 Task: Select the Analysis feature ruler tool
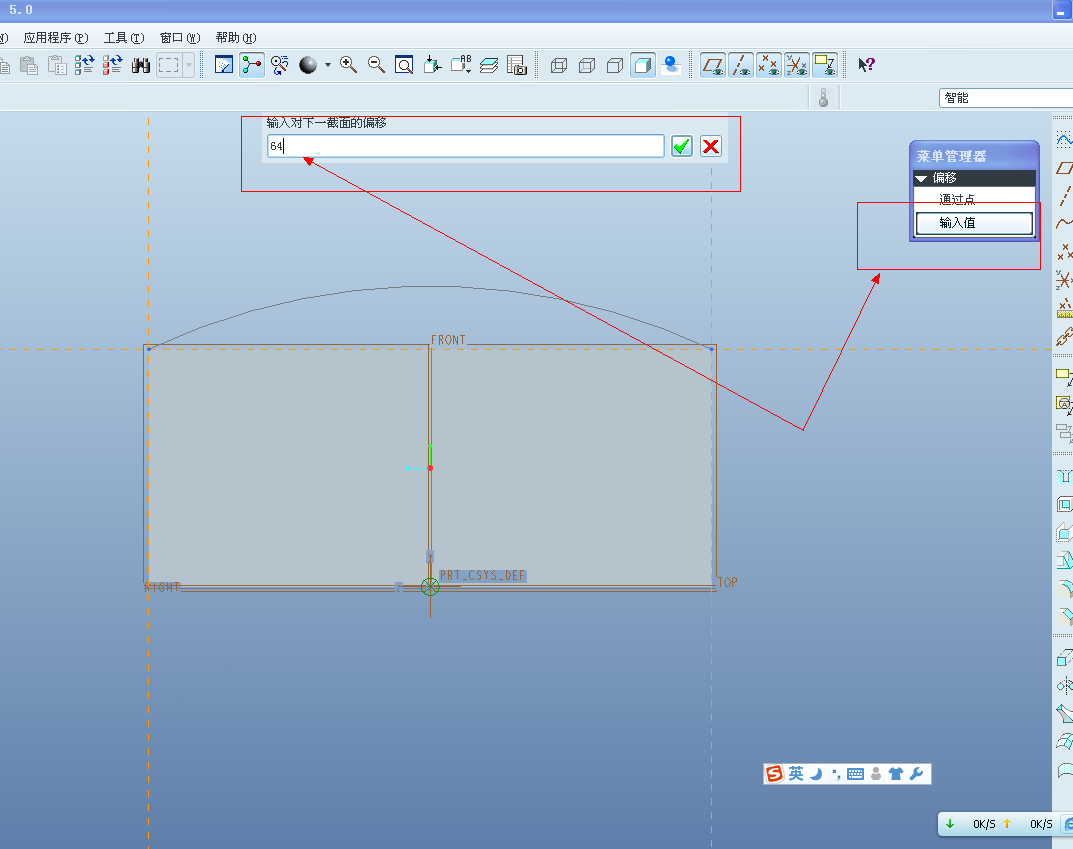pyautogui.click(x=1064, y=309)
